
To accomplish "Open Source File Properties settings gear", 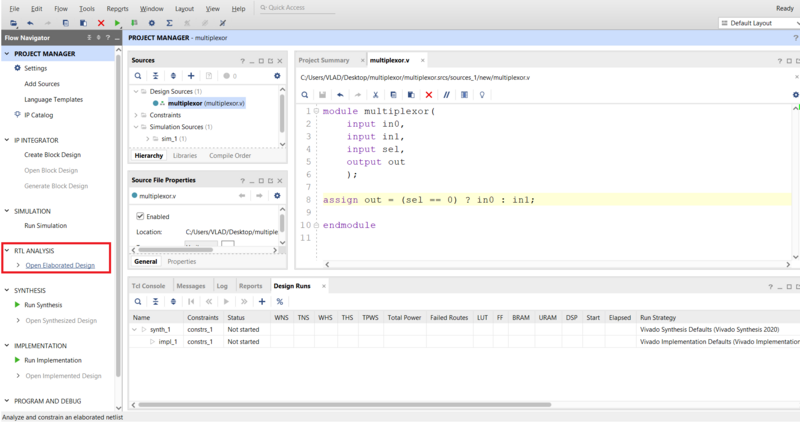I will pyautogui.click(x=277, y=195).
